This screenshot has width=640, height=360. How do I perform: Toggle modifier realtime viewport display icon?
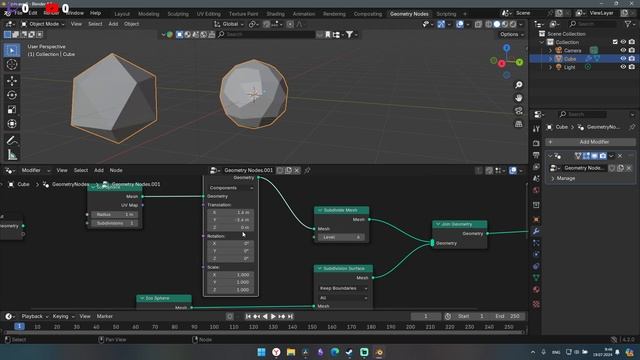(594, 156)
